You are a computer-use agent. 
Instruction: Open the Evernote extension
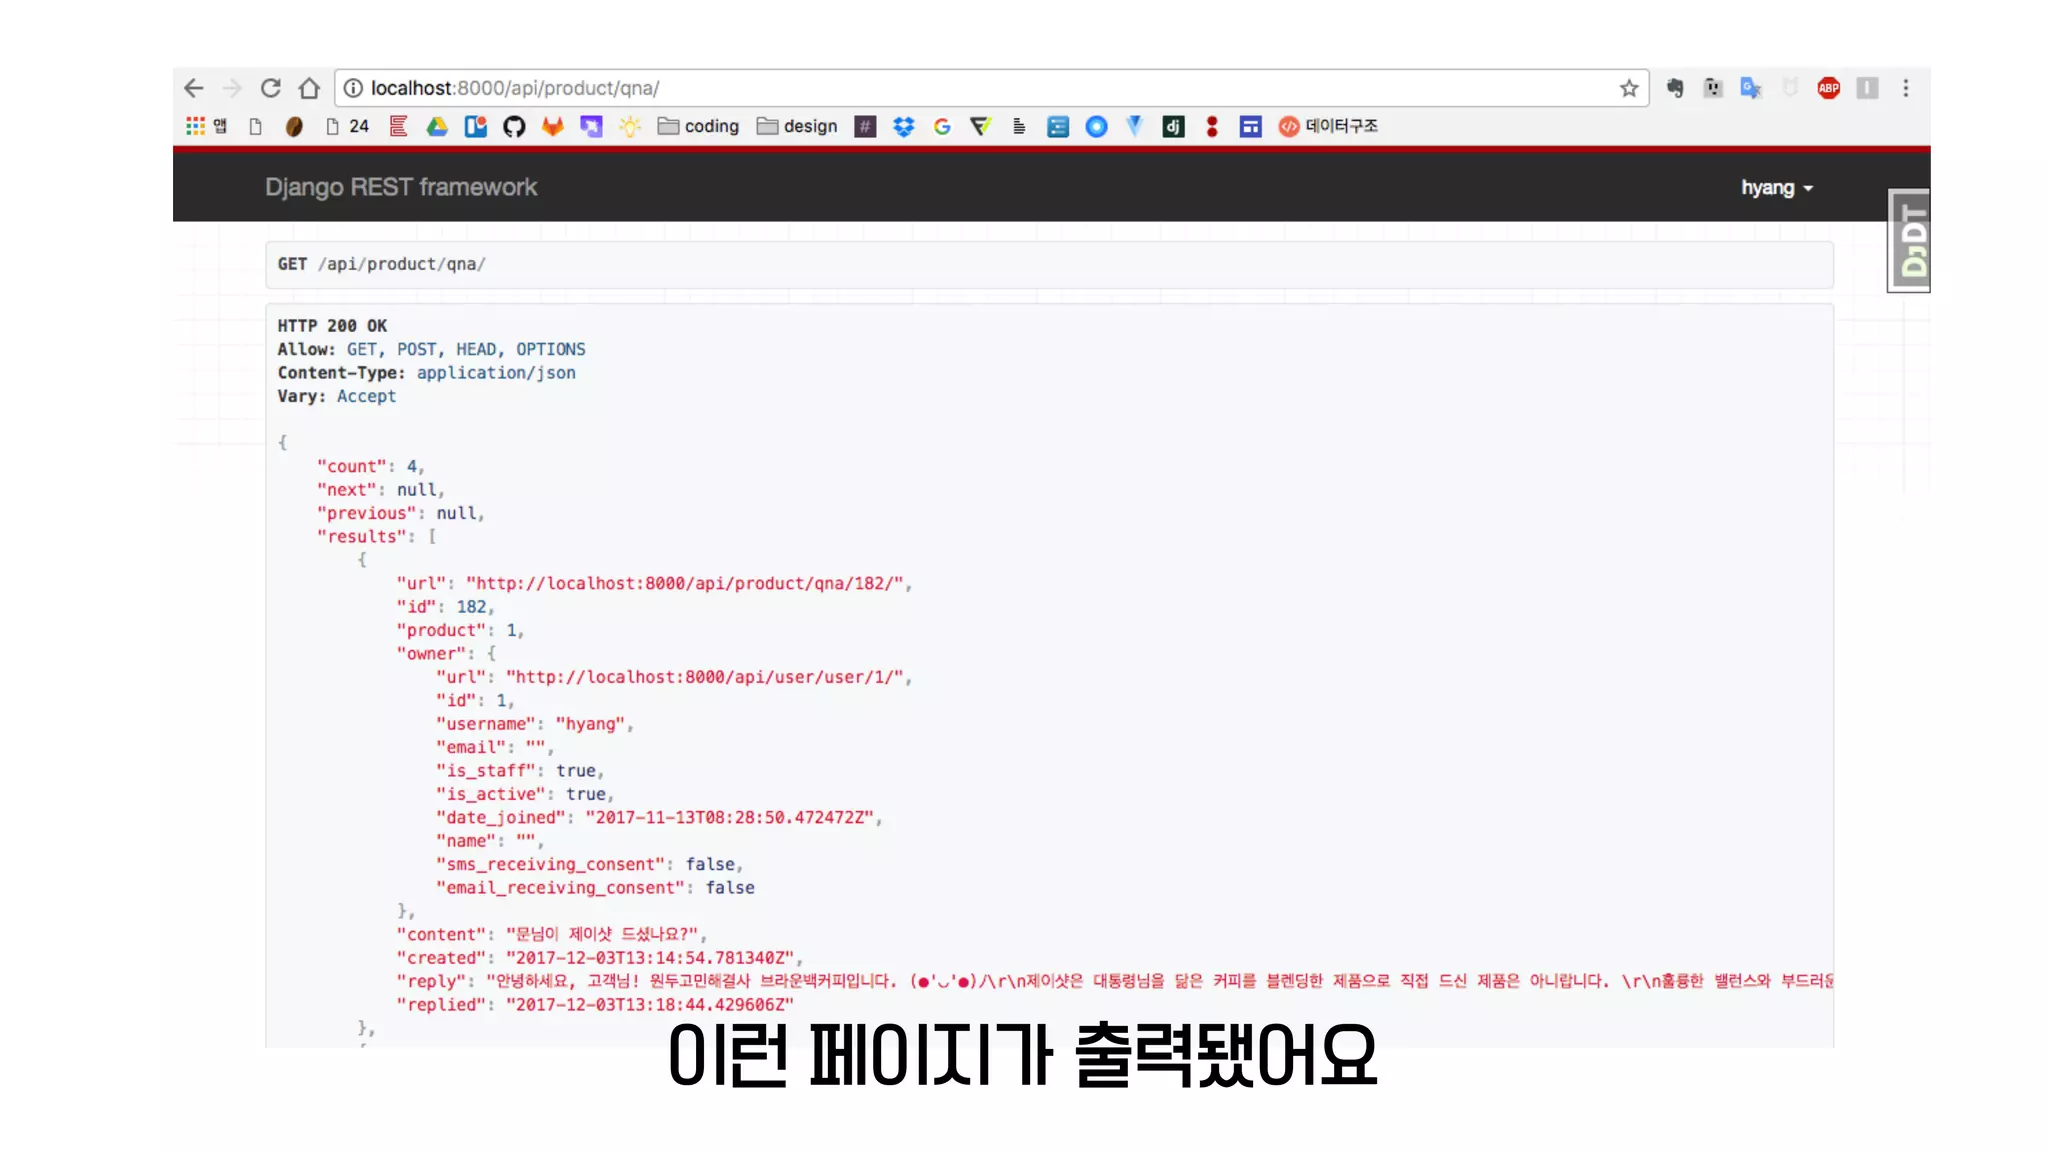[x=1675, y=88]
